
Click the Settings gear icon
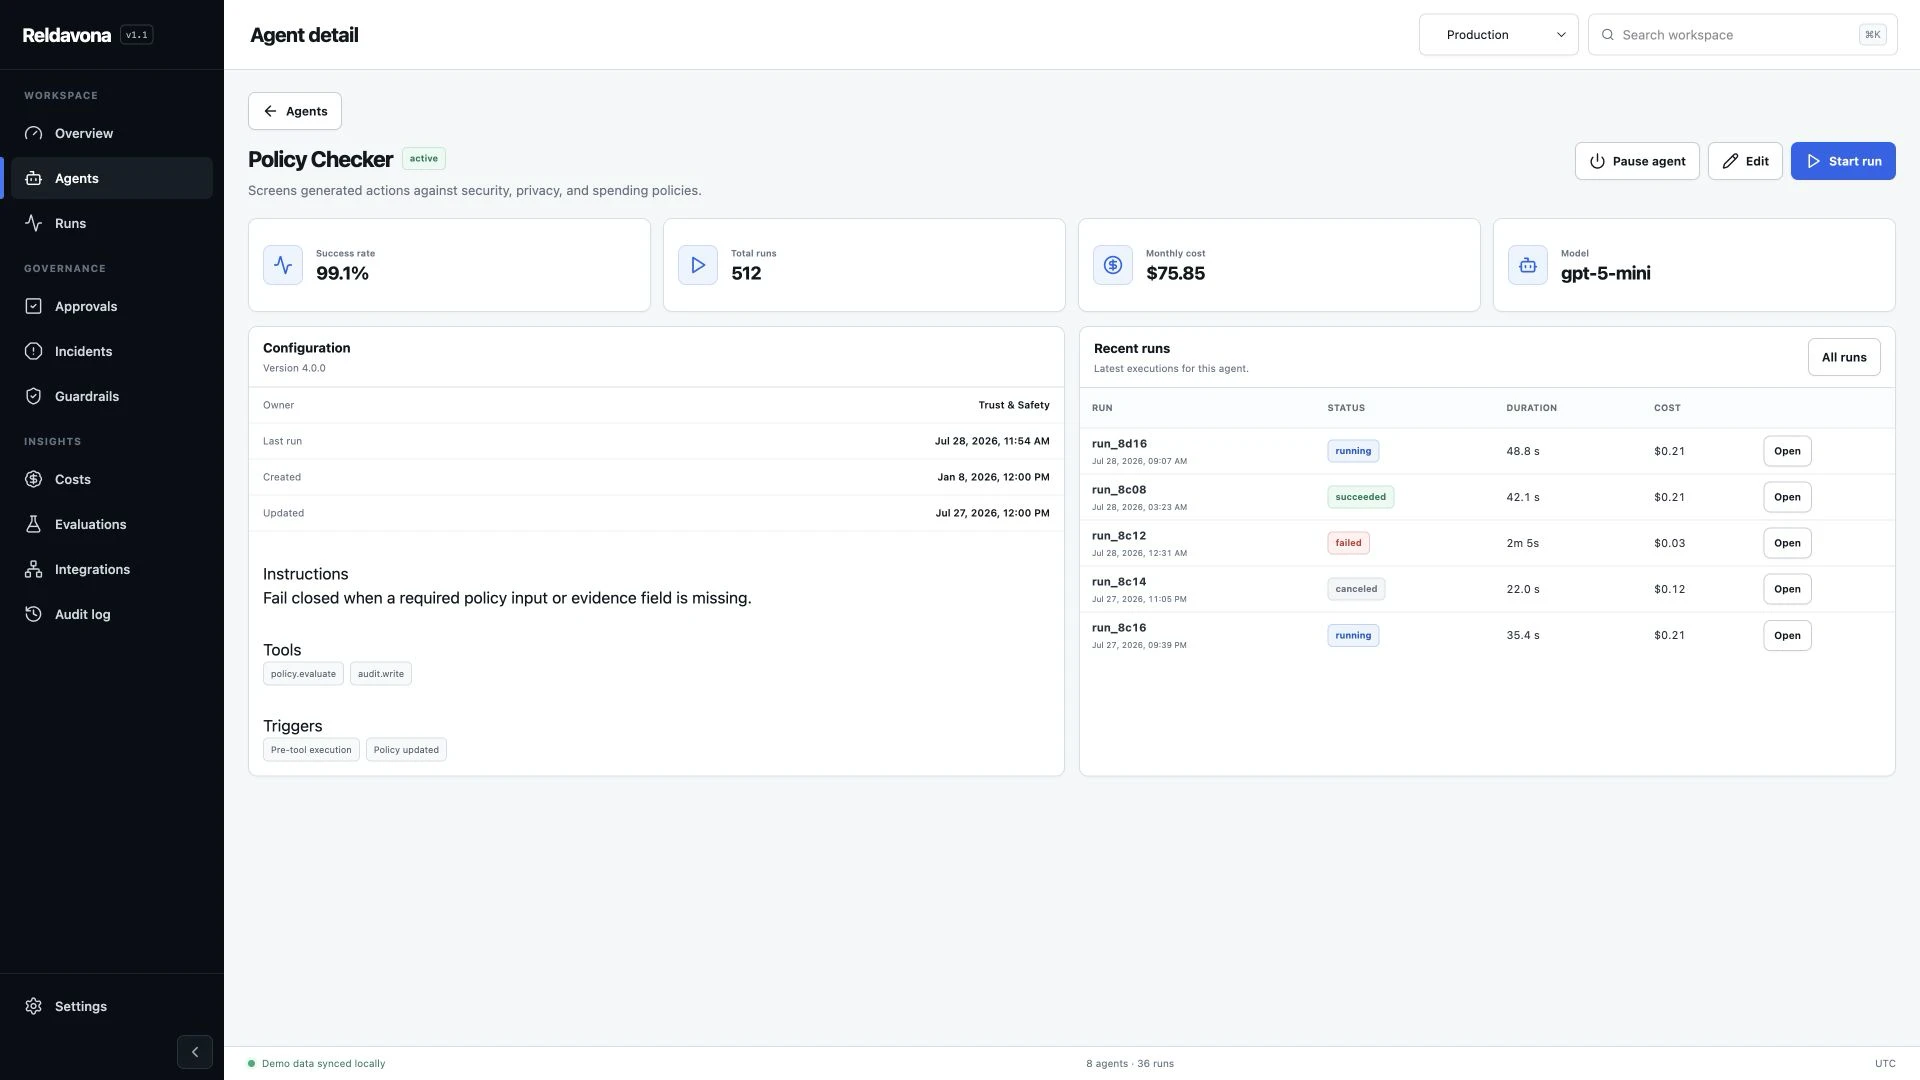point(33,1006)
